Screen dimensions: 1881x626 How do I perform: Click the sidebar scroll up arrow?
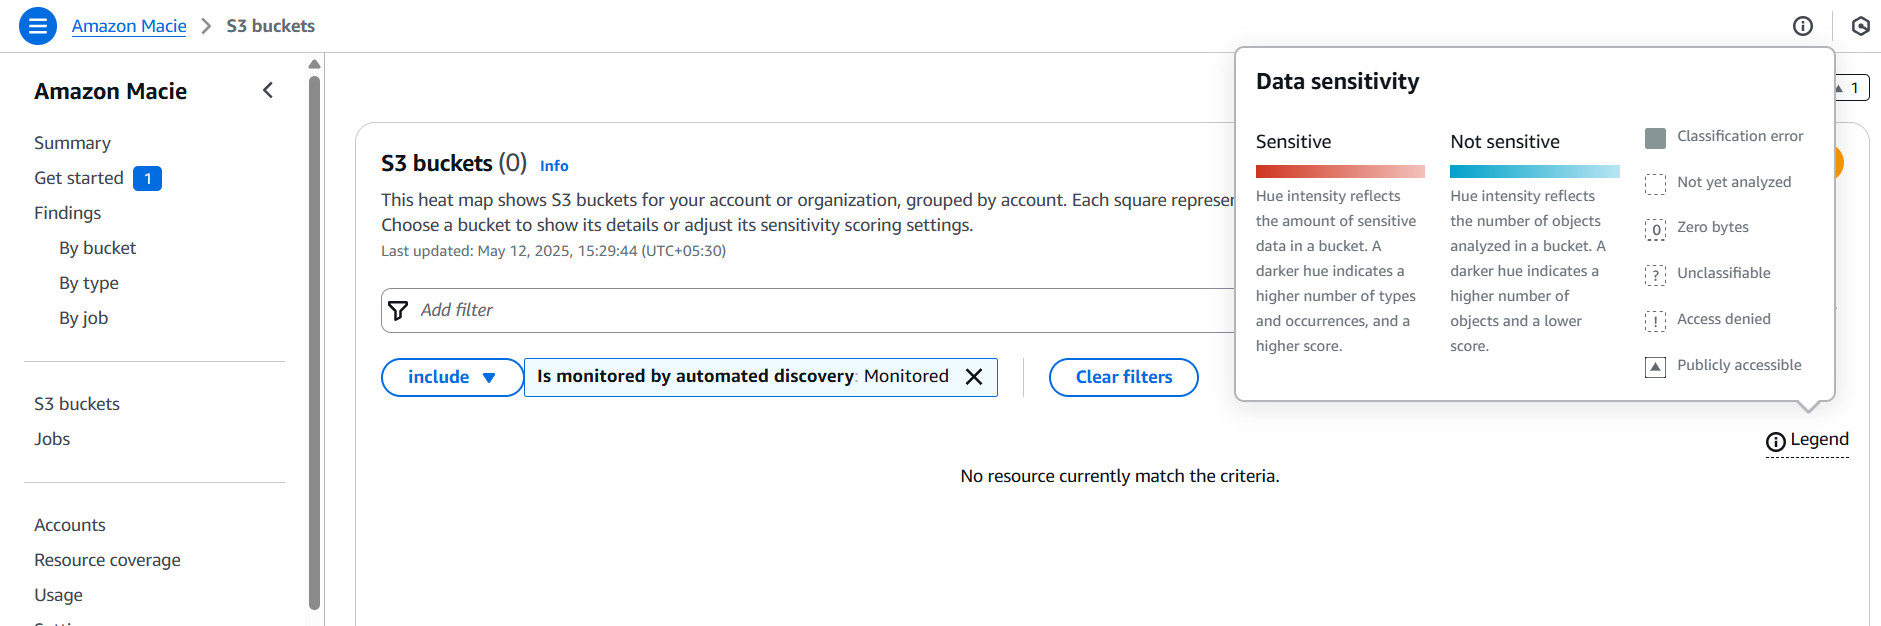[x=314, y=64]
